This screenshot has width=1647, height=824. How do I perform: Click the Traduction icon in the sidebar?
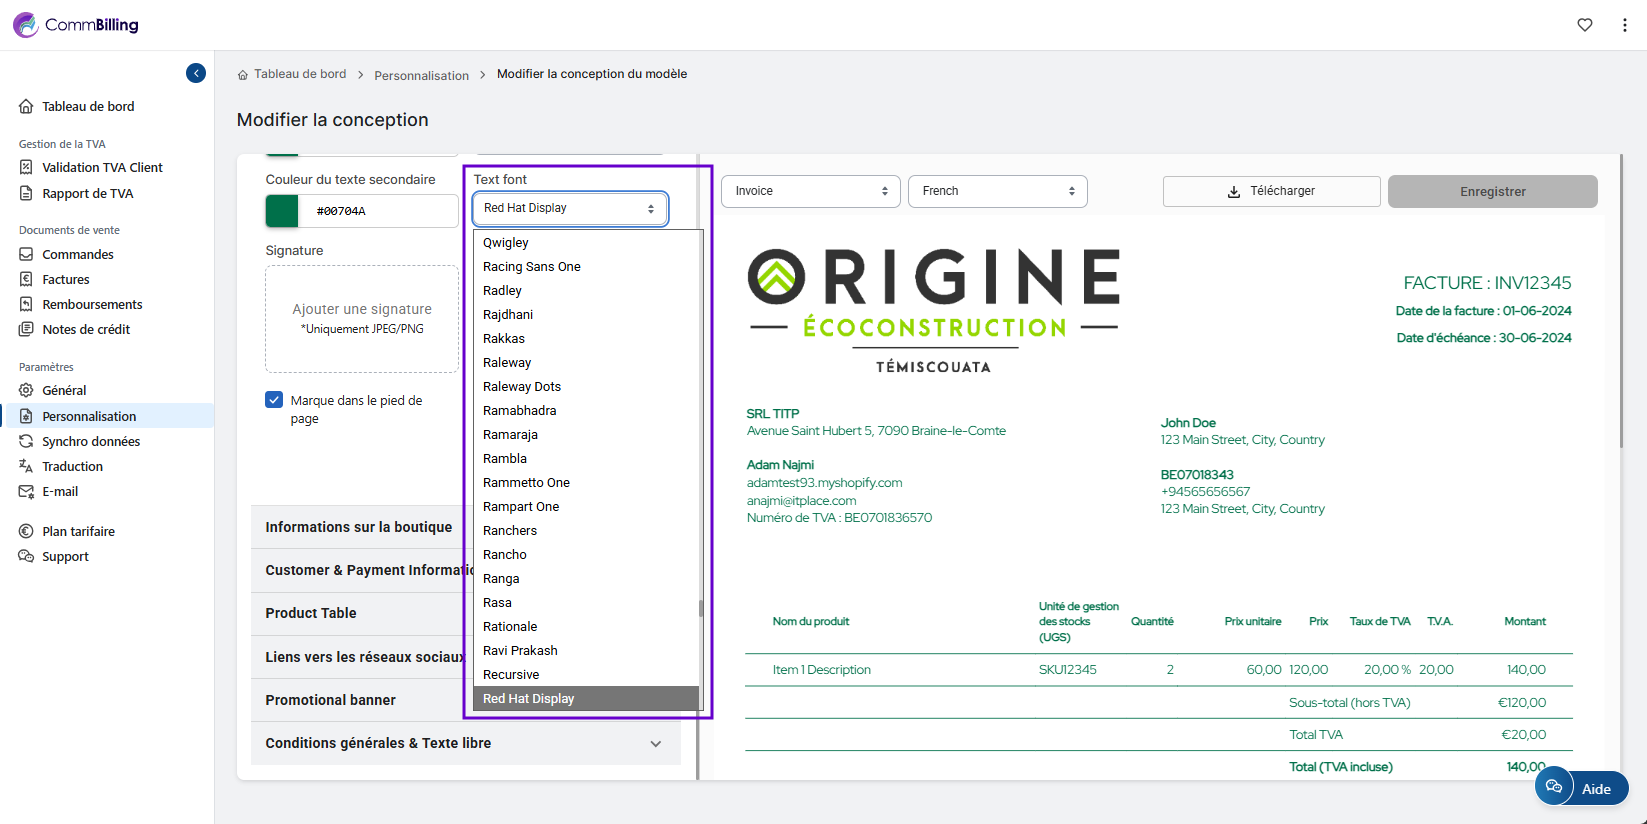point(26,467)
